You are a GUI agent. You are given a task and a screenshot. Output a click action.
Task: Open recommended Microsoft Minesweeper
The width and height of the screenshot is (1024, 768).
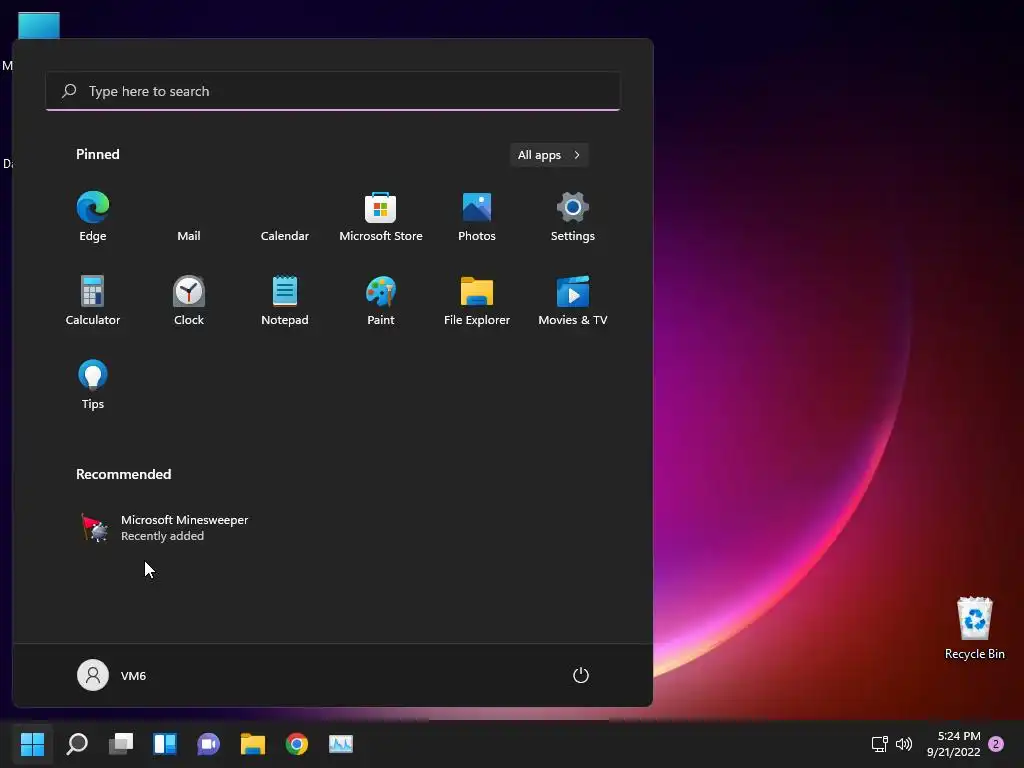(163, 528)
